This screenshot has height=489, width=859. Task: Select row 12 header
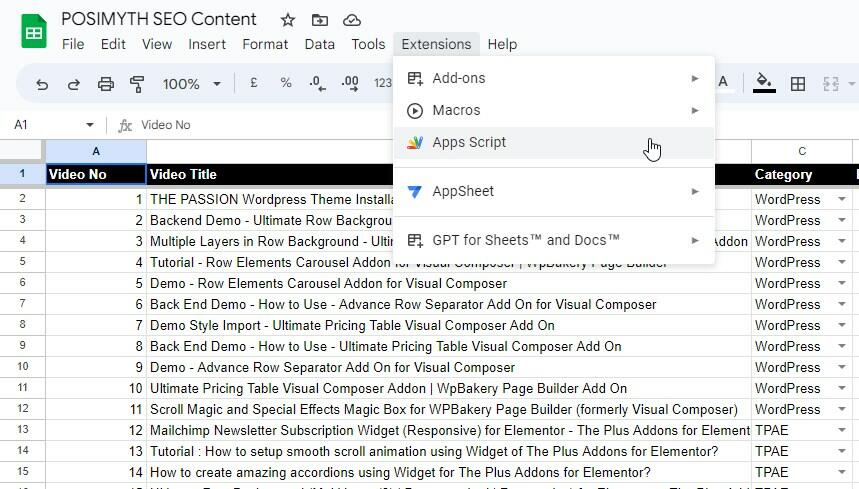coord(22,409)
